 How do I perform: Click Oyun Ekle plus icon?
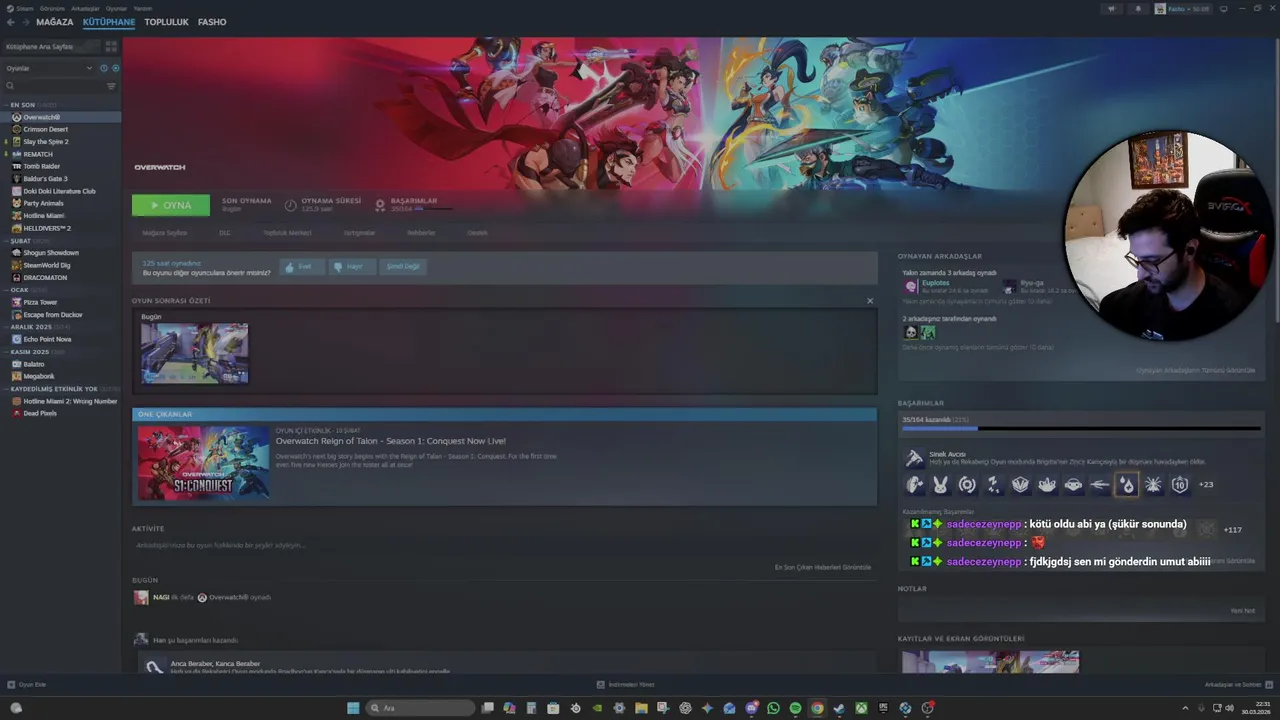pos(11,685)
